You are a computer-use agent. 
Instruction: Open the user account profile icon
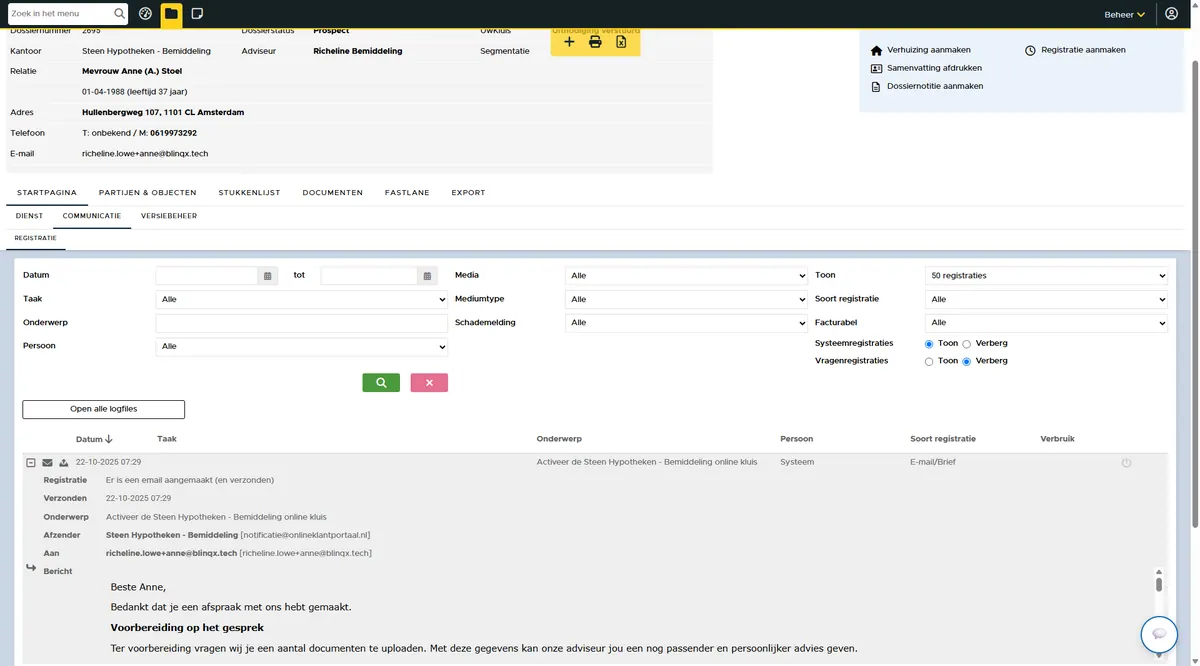tap(1172, 14)
